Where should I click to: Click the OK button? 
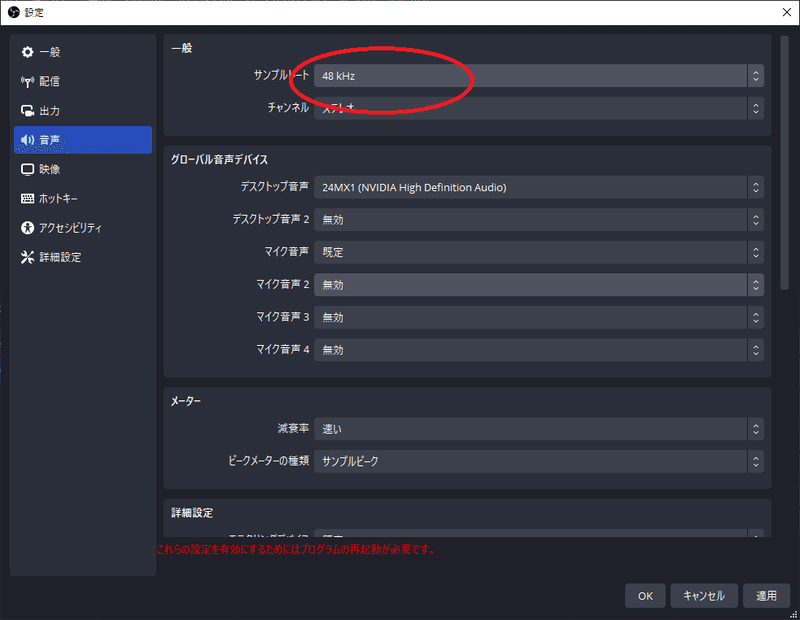645,596
